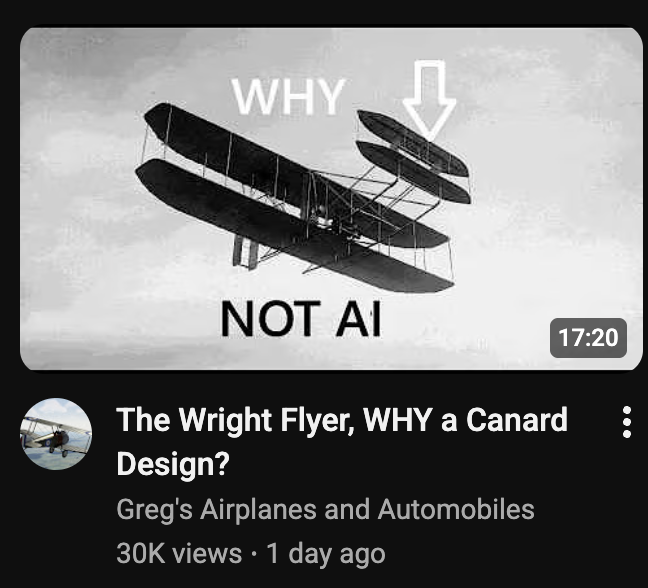This screenshot has height=588, width=648.
Task: Click 'The Wright Flyer' at title start
Action: tap(235, 421)
